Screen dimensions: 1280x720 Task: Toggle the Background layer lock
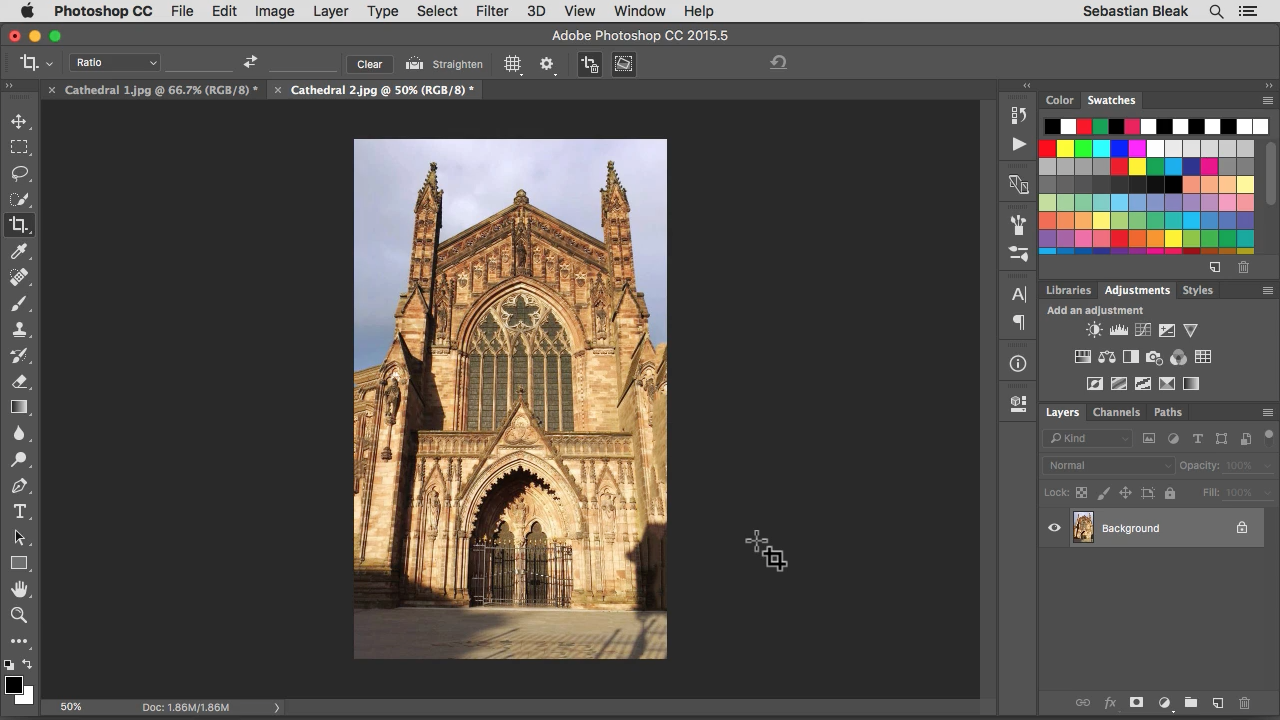pos(1241,528)
